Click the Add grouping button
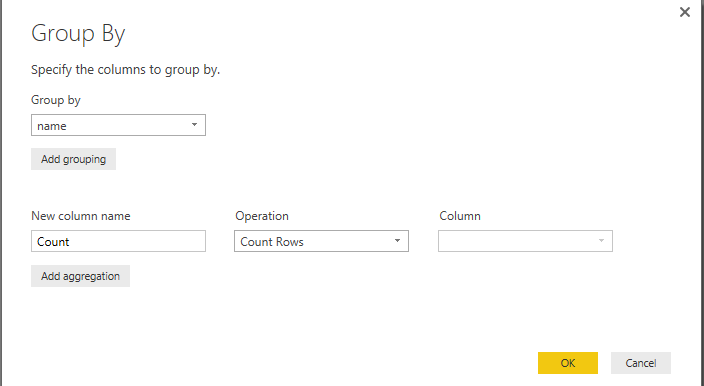The width and height of the screenshot is (704, 386). click(73, 159)
